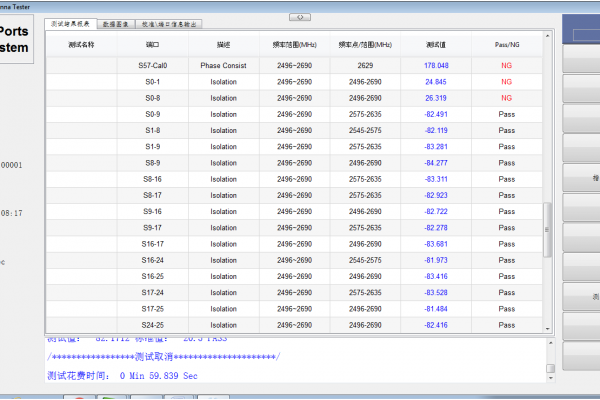Click the Phase Consist description cell

pyautogui.click(x=223, y=65)
